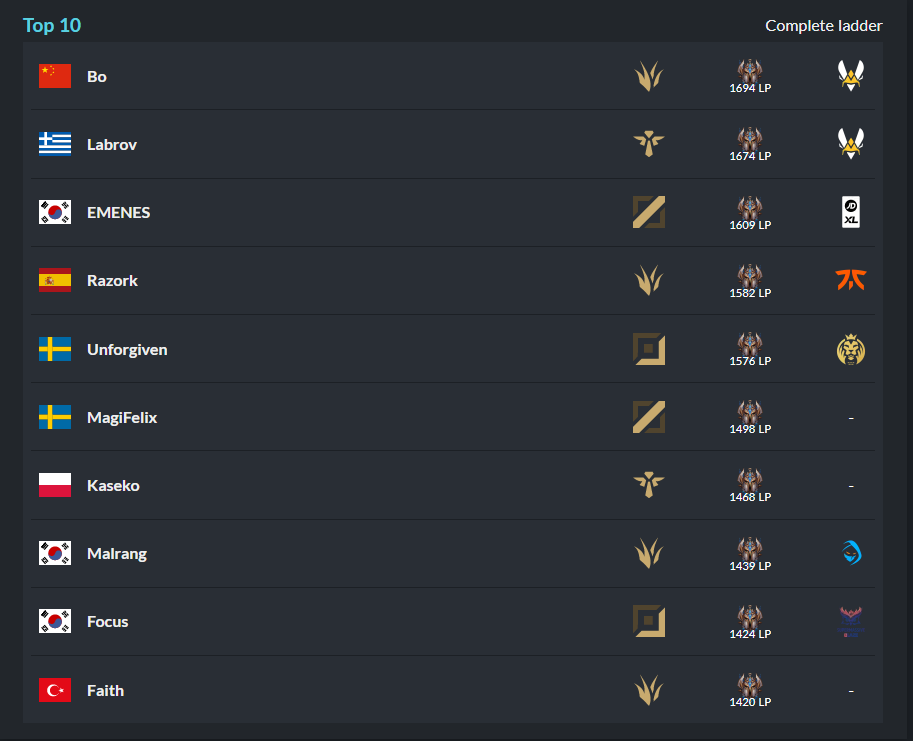Click Focus's team logo

tap(851, 621)
